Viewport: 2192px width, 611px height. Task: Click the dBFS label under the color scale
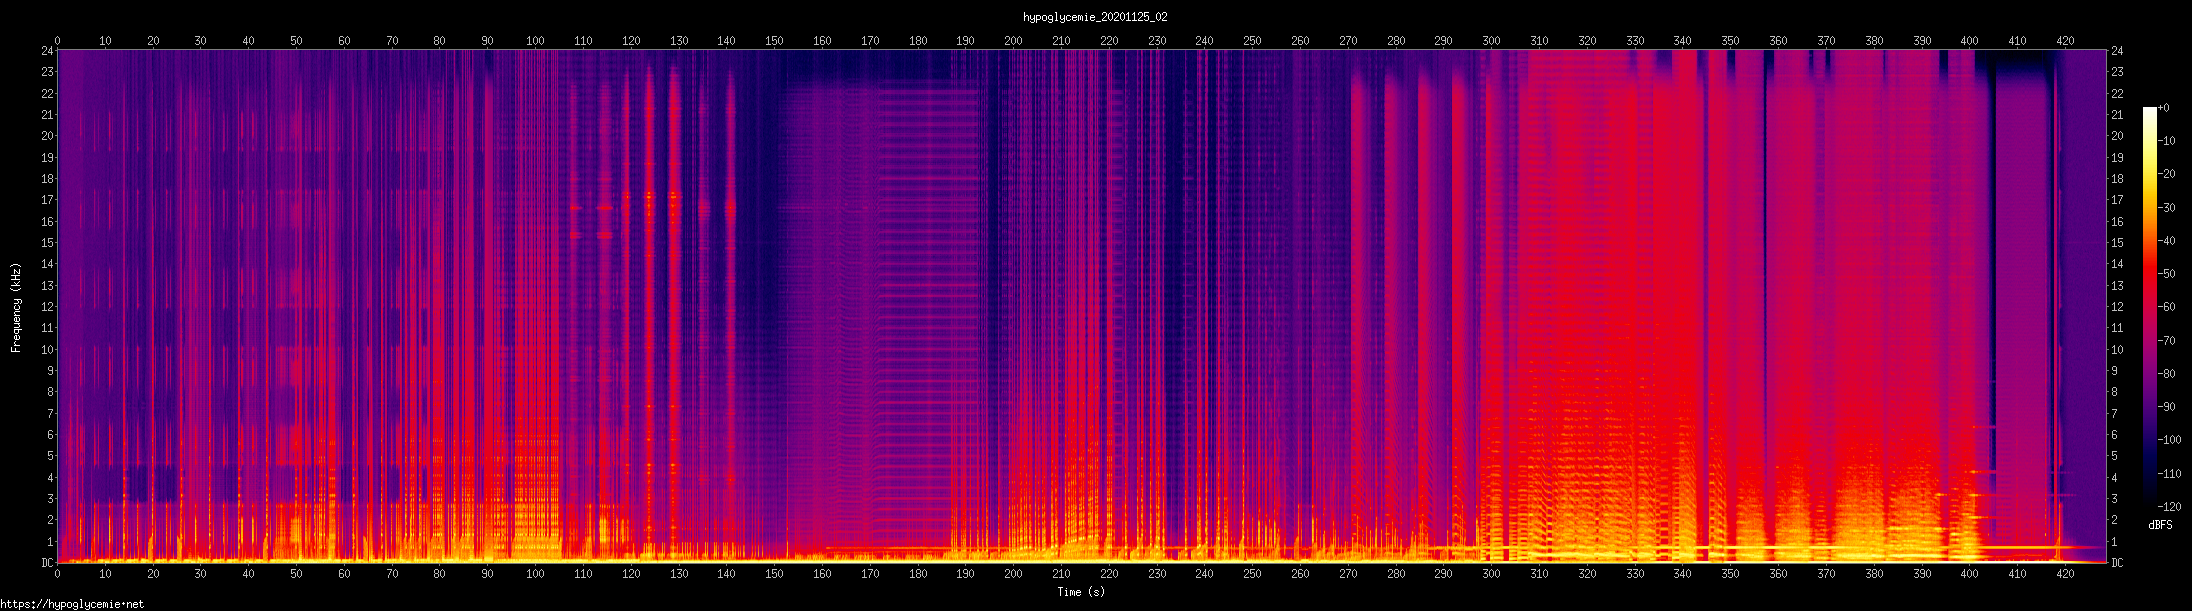2160,525
